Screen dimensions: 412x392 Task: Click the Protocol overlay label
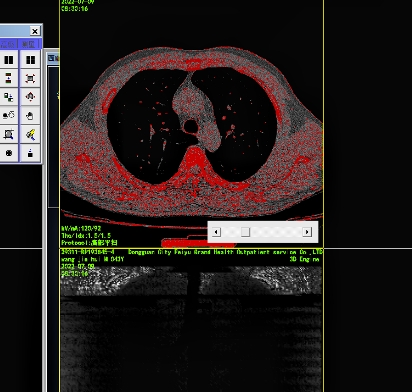tap(89, 243)
